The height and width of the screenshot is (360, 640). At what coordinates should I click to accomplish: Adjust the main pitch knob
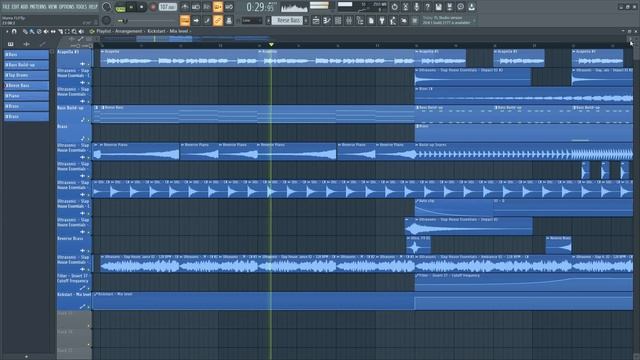pyautogui.click(x=107, y=20)
